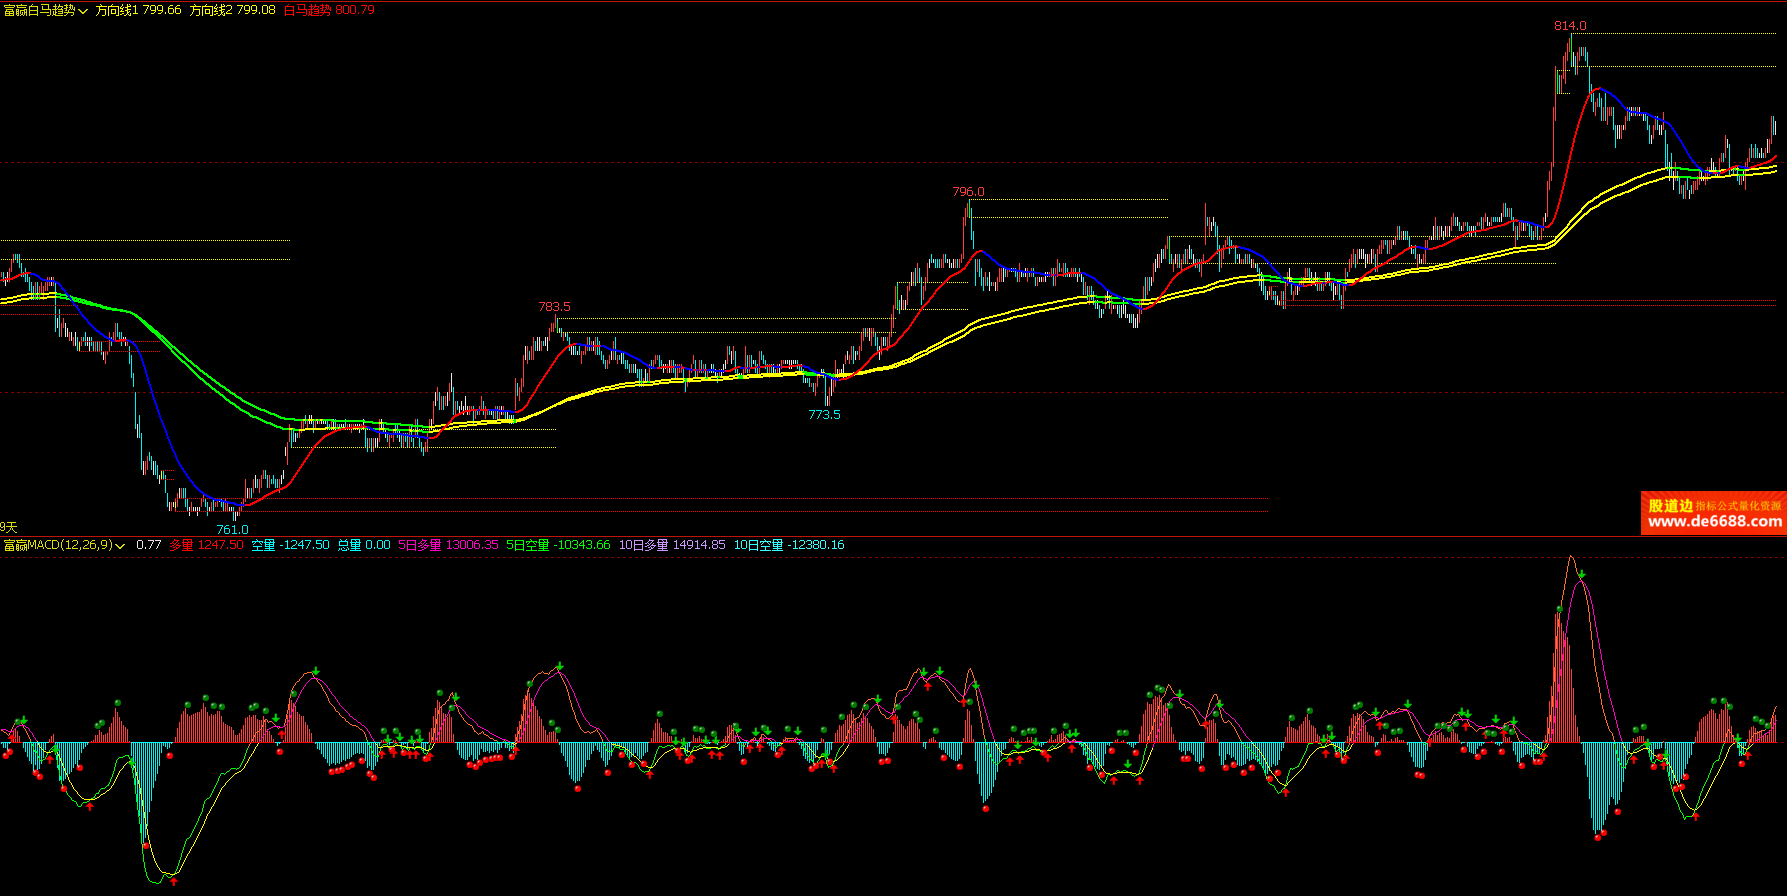
Task: Click the 股道边 logo banner
Action: pyautogui.click(x=1671, y=506)
